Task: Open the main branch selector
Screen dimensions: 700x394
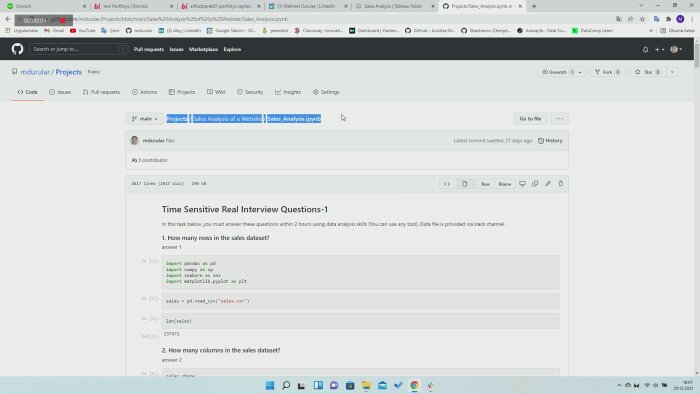Action: [x=145, y=119]
